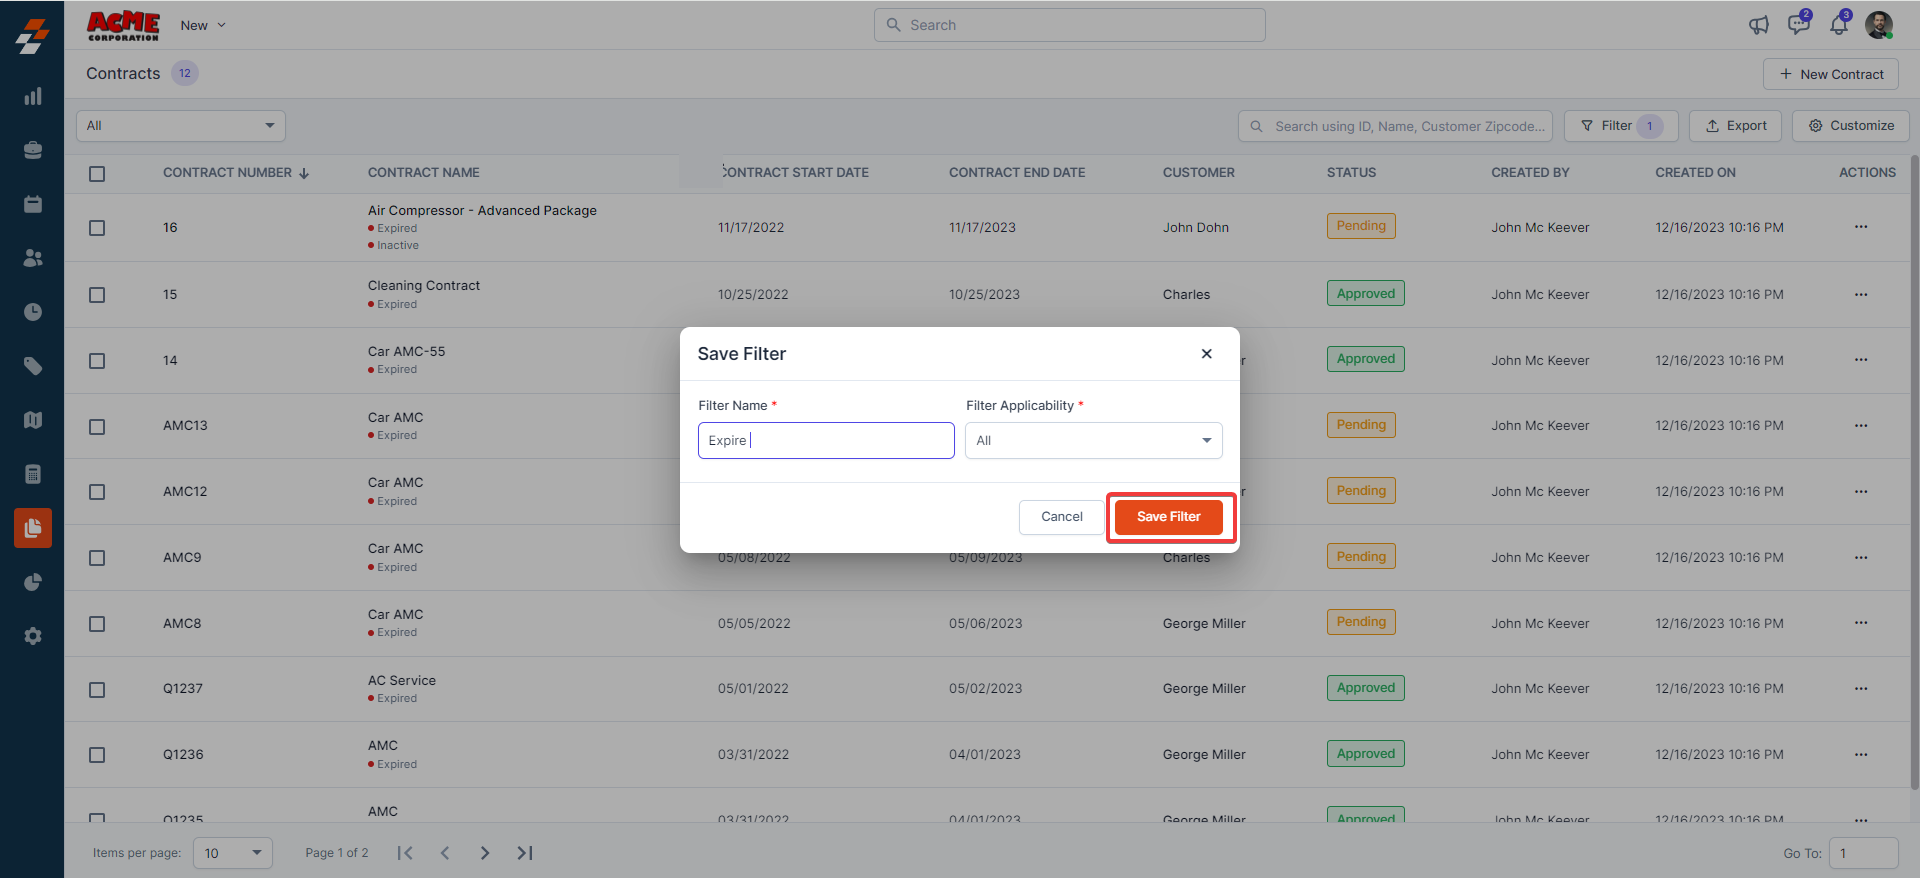Cancel the Save Filter dialog
1920x878 pixels.
(1061, 517)
